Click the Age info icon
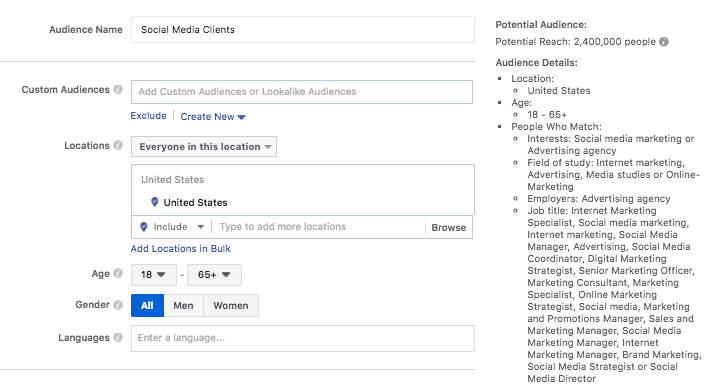Image resolution: width=711 pixels, height=391 pixels. [118, 273]
